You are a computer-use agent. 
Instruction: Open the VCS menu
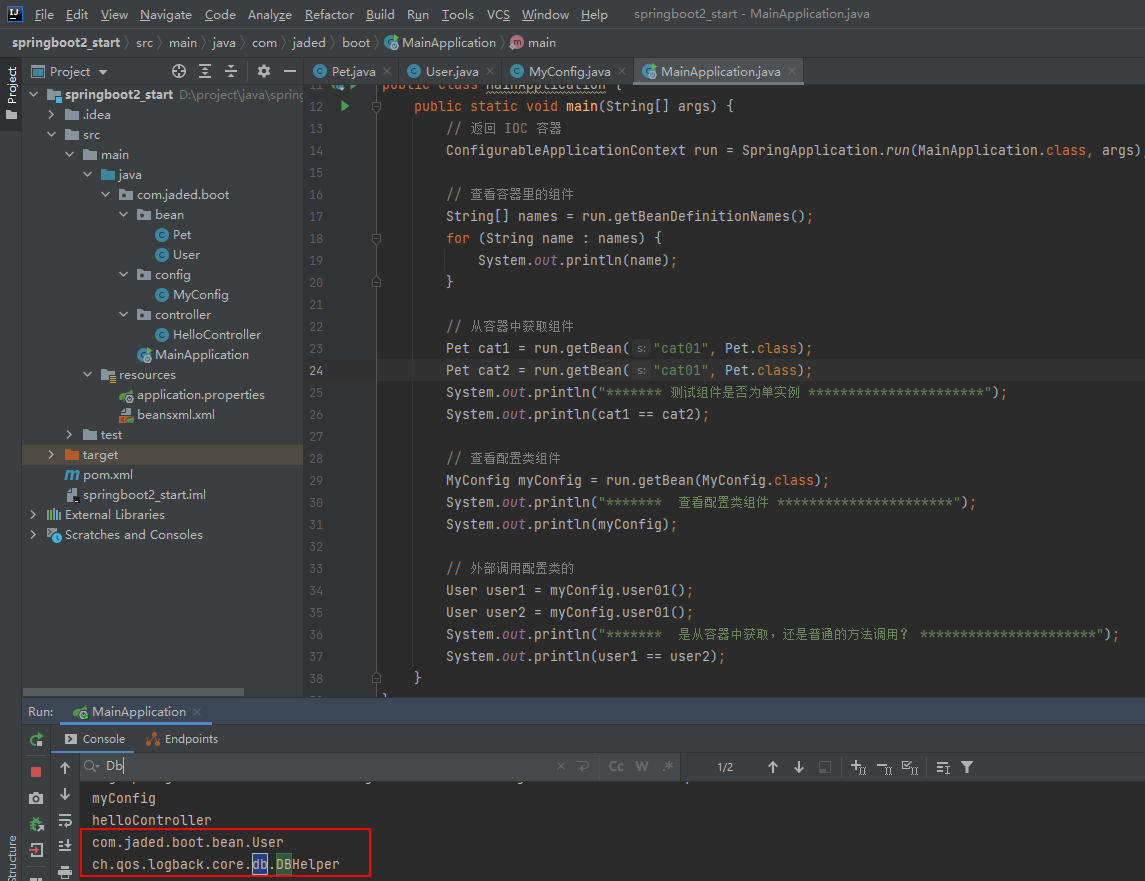(x=498, y=15)
